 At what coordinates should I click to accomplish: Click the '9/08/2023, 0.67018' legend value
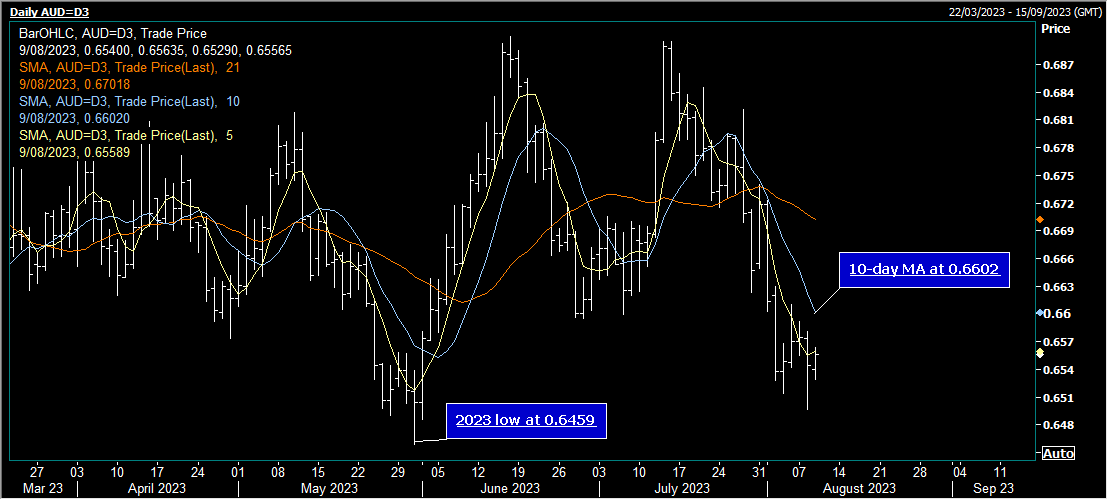point(75,85)
